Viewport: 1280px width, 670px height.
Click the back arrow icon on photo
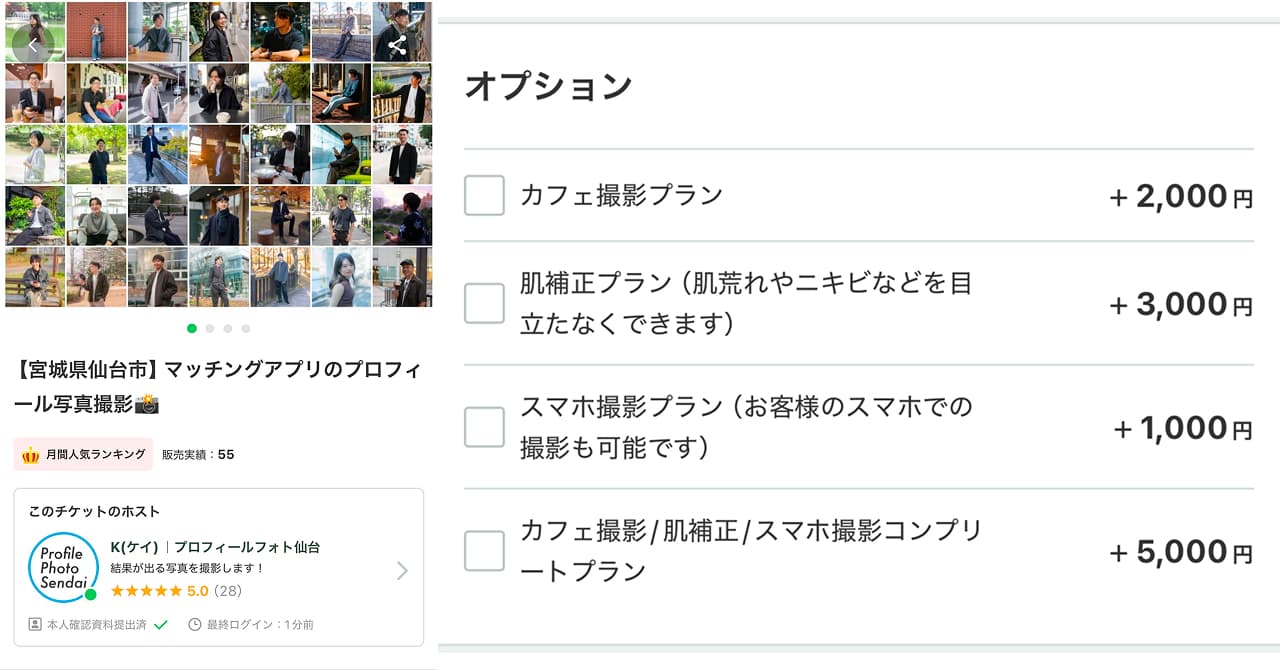pyautogui.click(x=33, y=45)
